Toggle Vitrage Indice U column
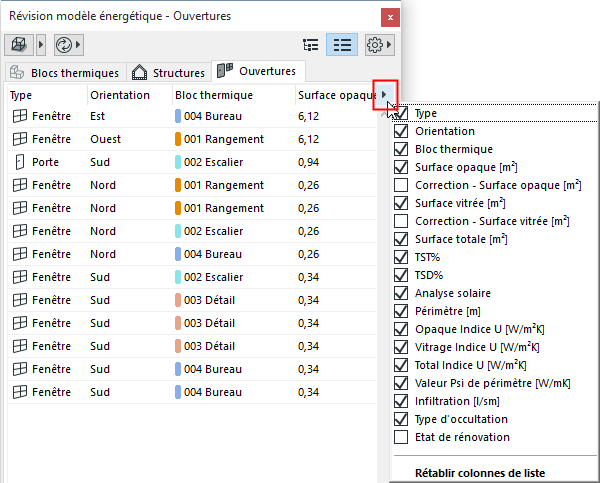600x483 pixels. [x=401, y=347]
